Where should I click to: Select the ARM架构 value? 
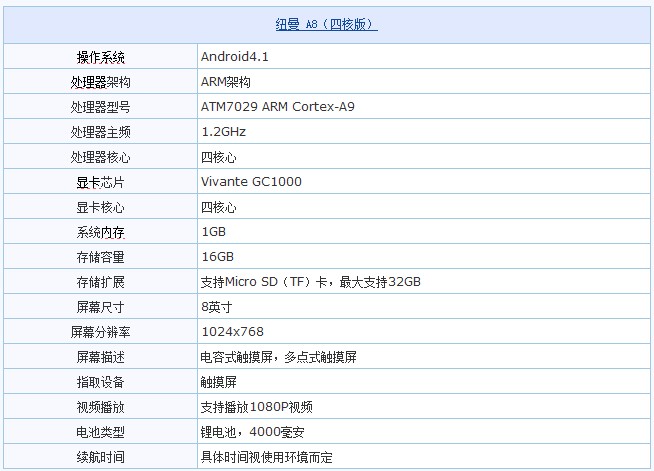click(x=226, y=82)
